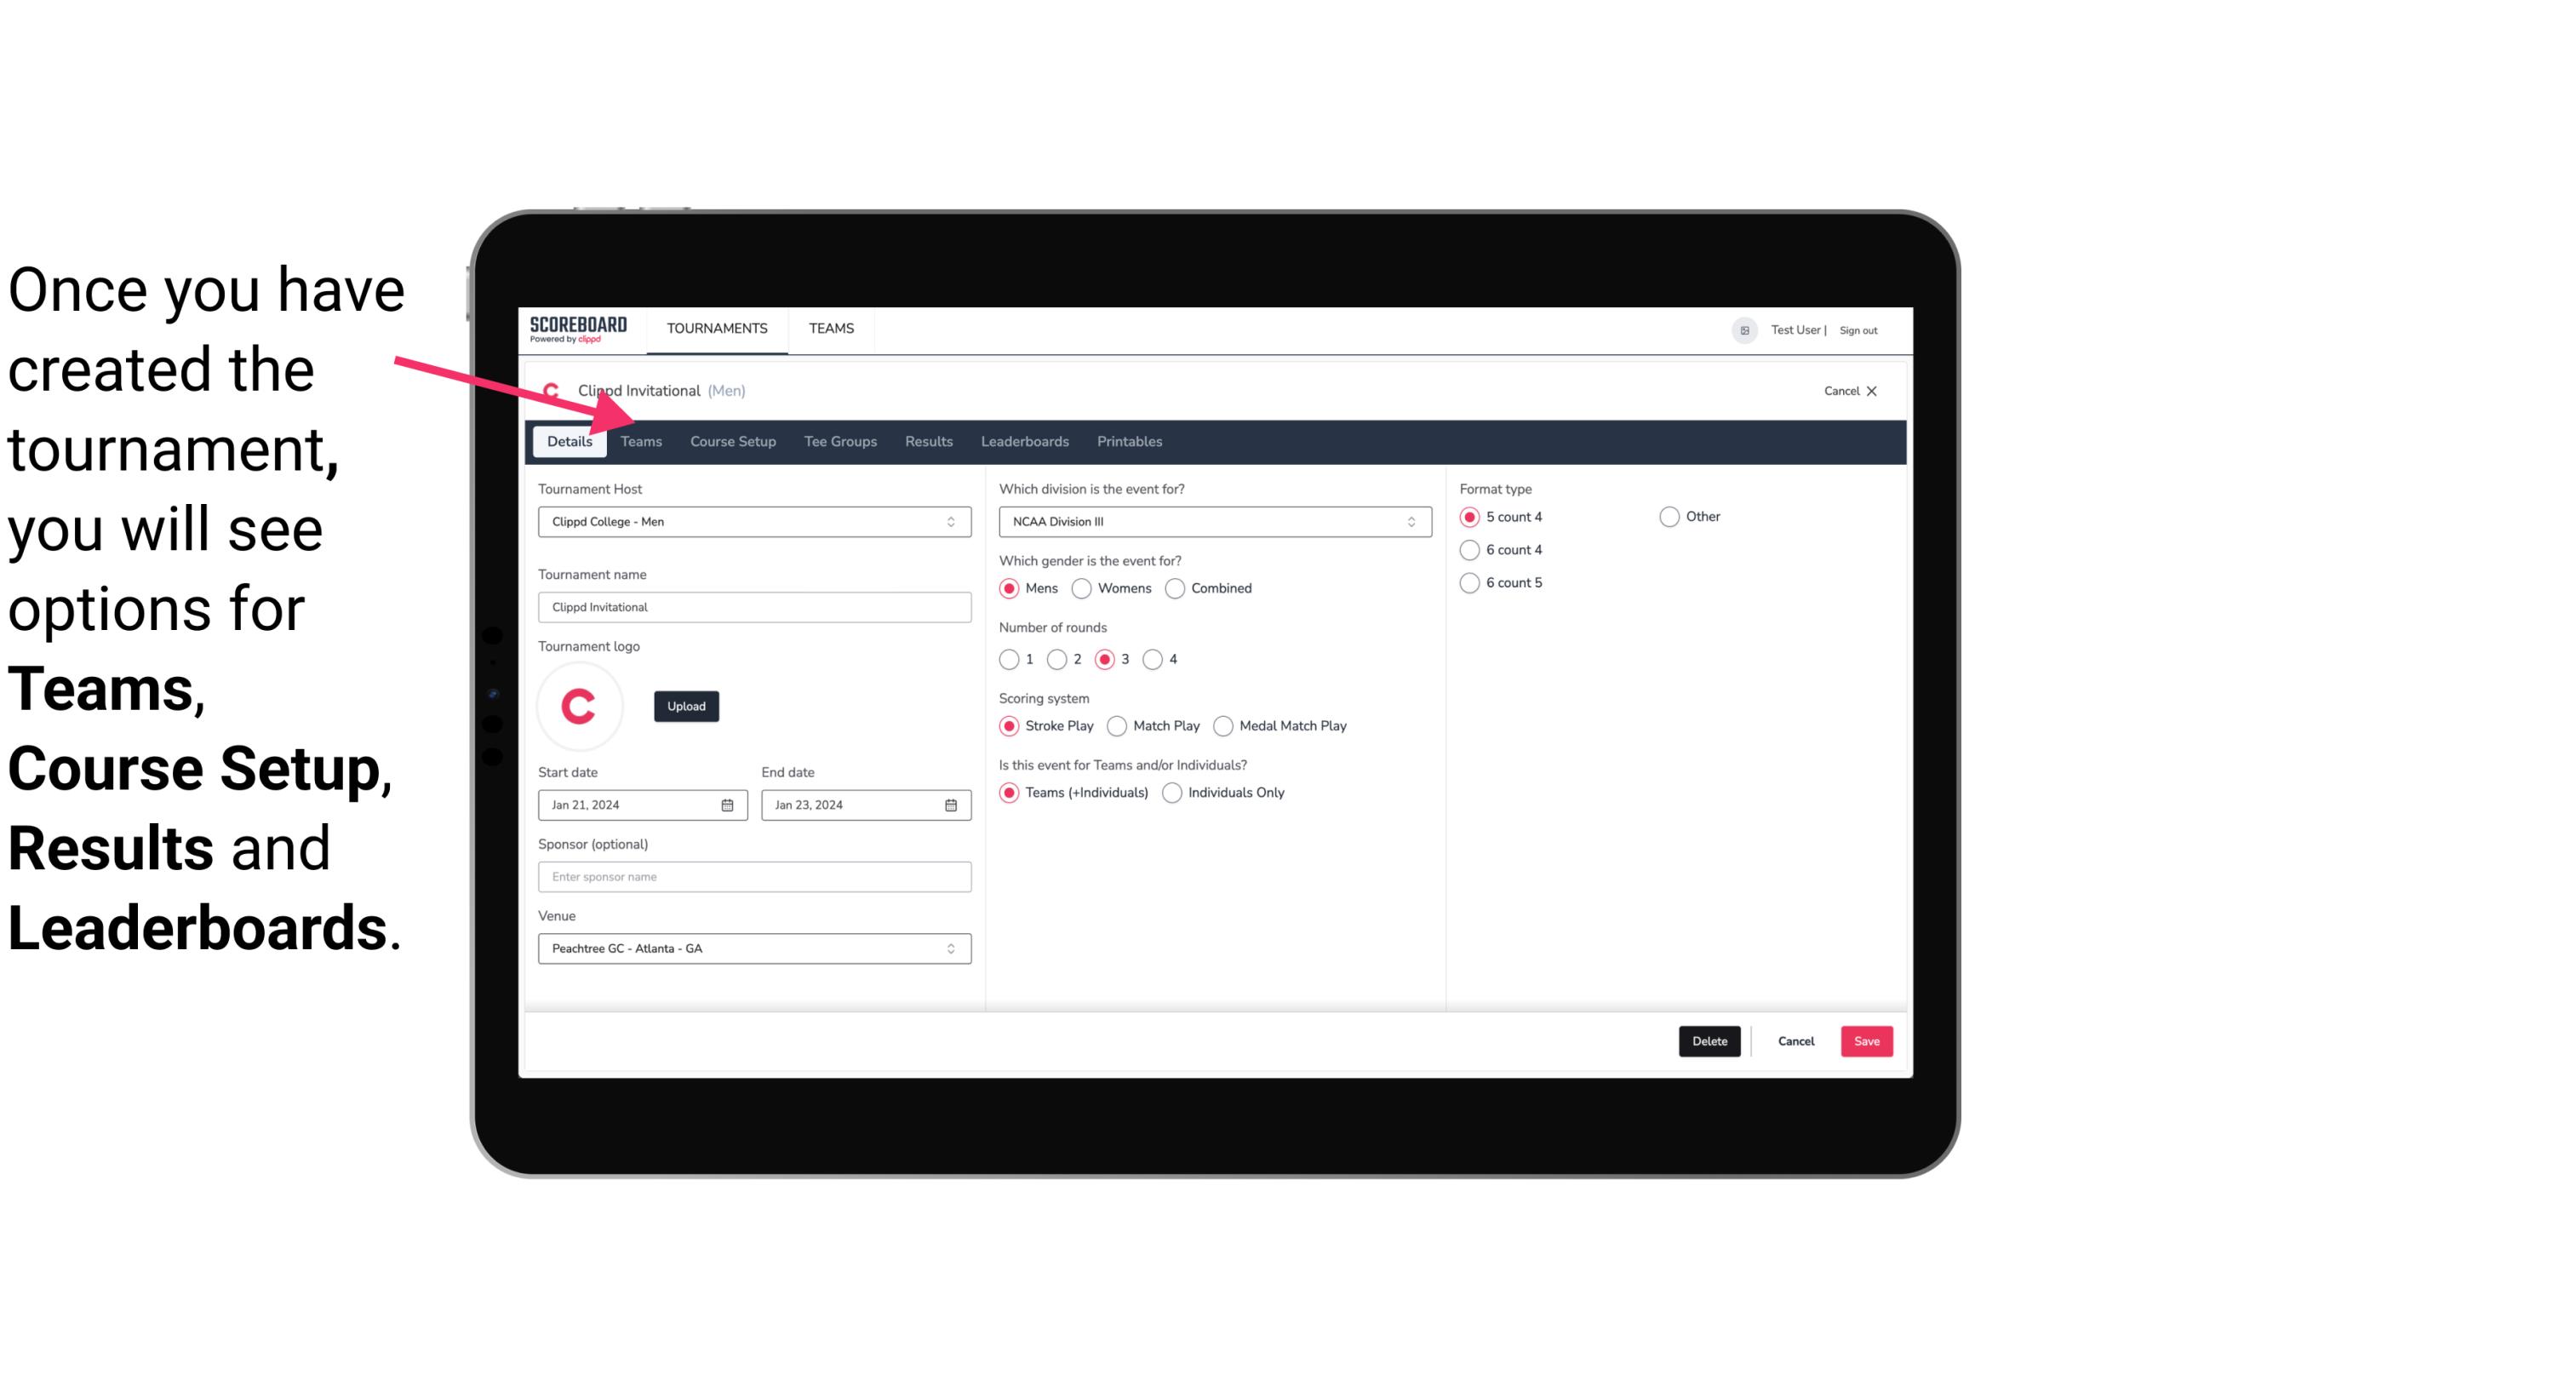
Task: Click the TOURNAMENTS navigation icon
Action: tap(717, 328)
